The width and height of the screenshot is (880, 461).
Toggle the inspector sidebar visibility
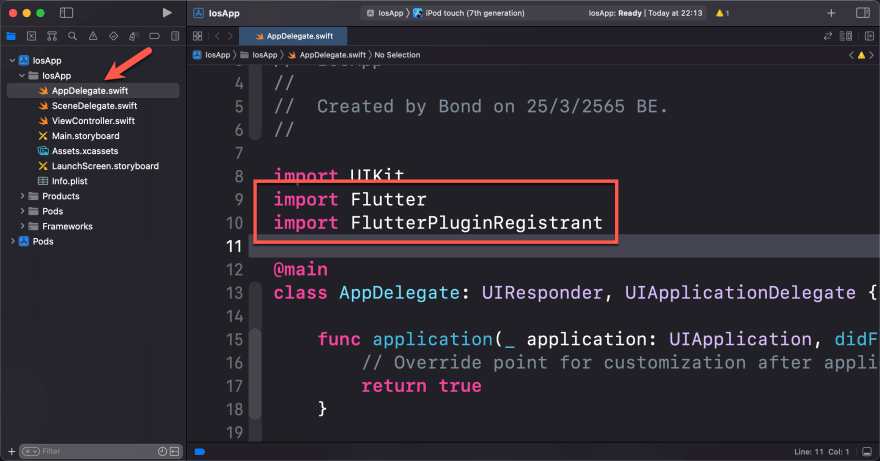pos(863,13)
